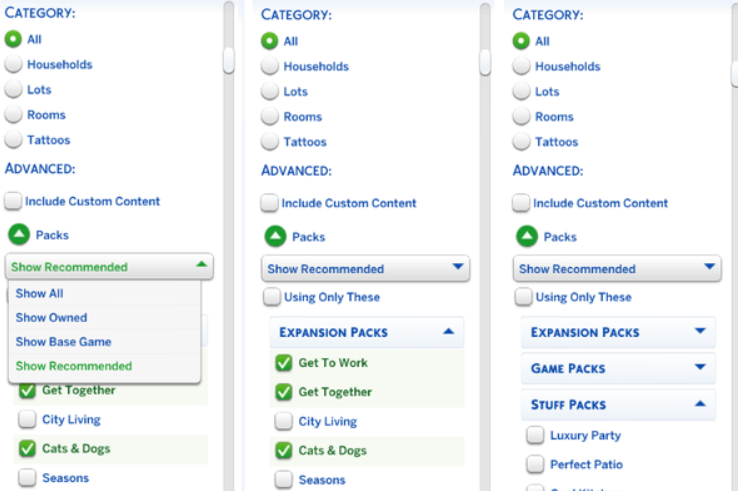This screenshot has width=738, height=491.
Task: Collapse the Stuff Packs section
Action: click(699, 404)
